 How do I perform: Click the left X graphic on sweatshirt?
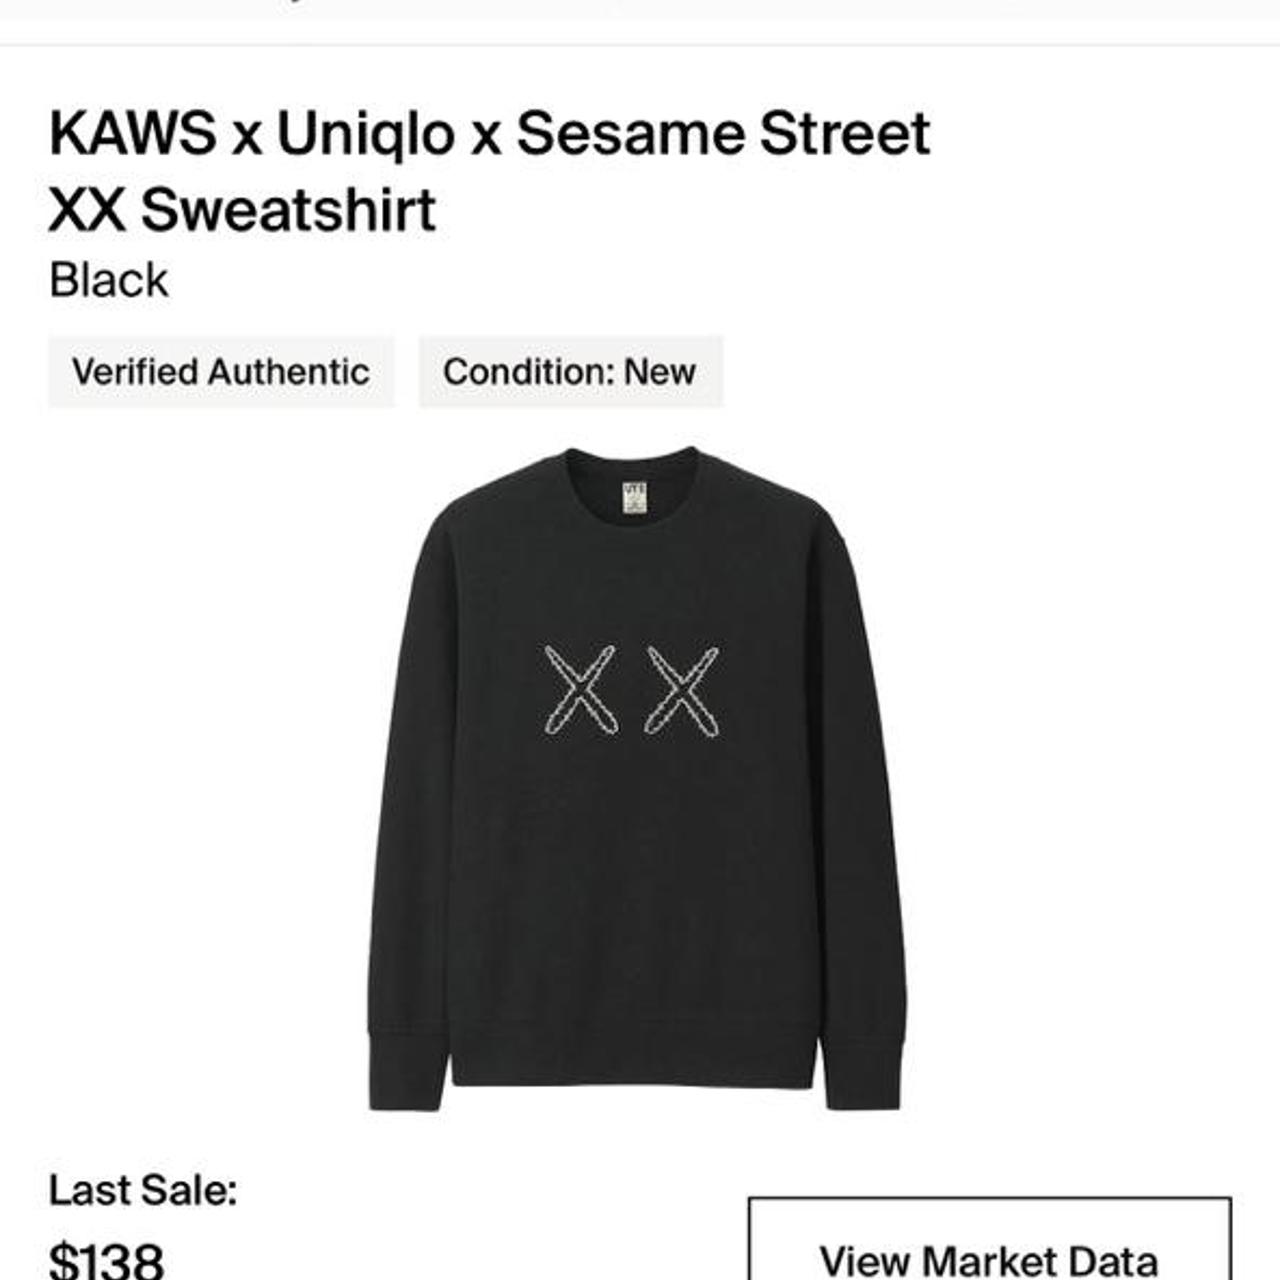(x=580, y=691)
